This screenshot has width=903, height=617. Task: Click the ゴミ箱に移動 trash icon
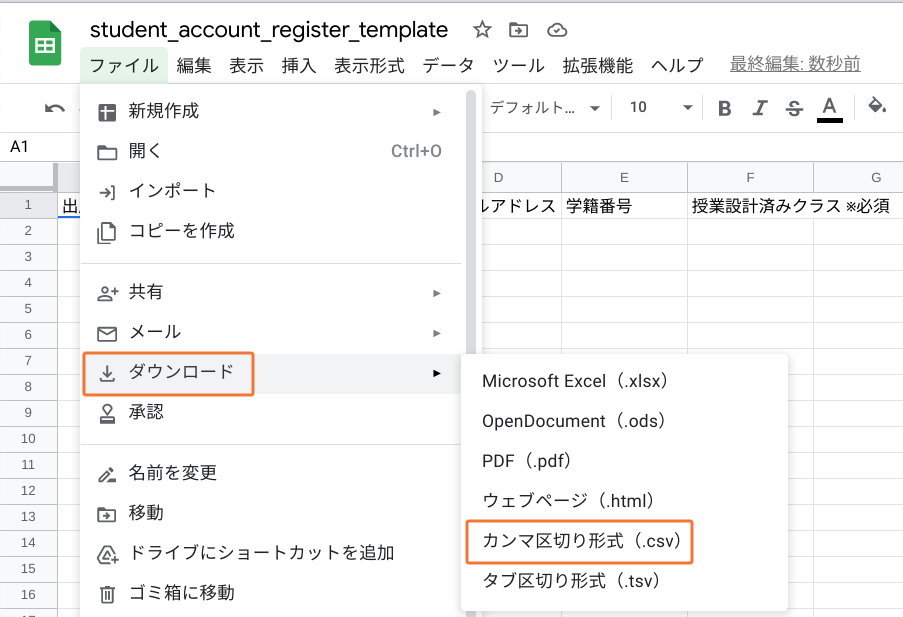[x=107, y=594]
